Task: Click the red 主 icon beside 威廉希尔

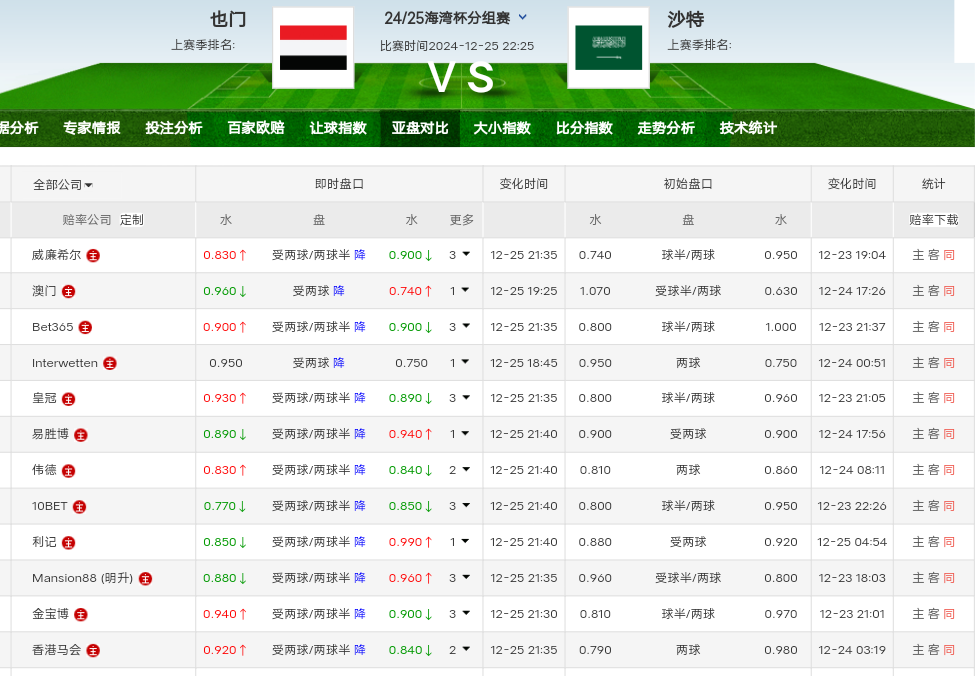Action: 93,256
